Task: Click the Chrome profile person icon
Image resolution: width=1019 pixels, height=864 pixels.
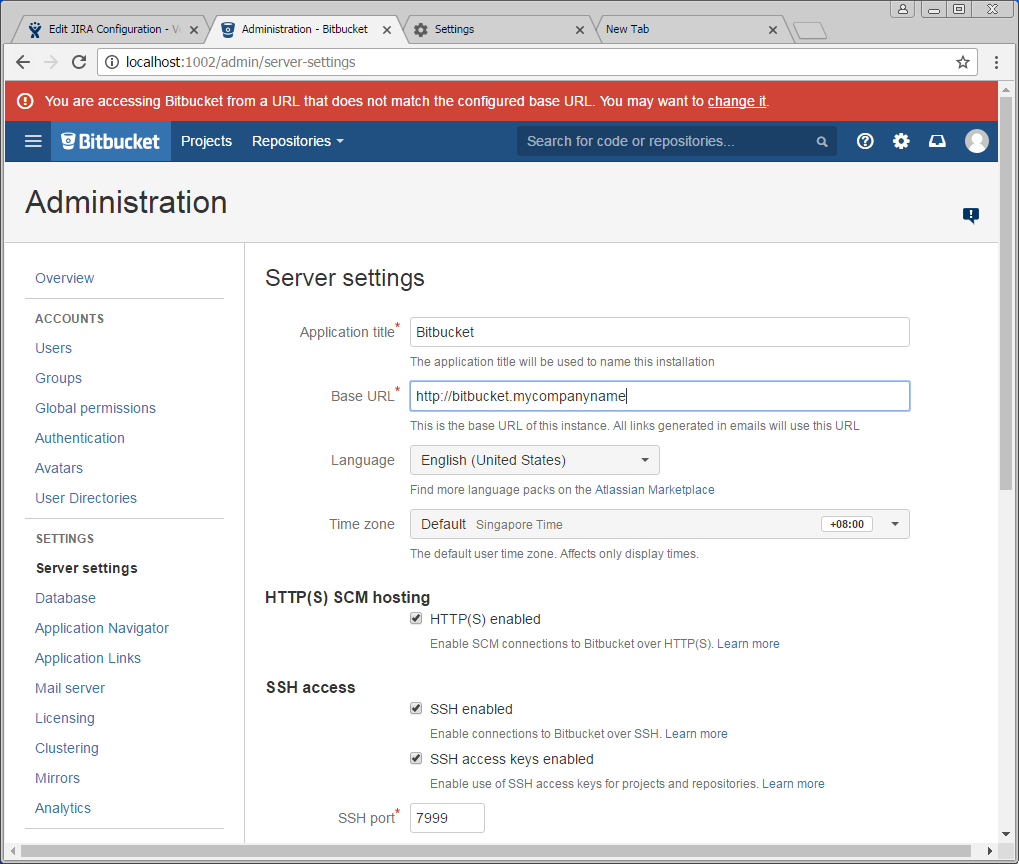Action: coord(903,9)
